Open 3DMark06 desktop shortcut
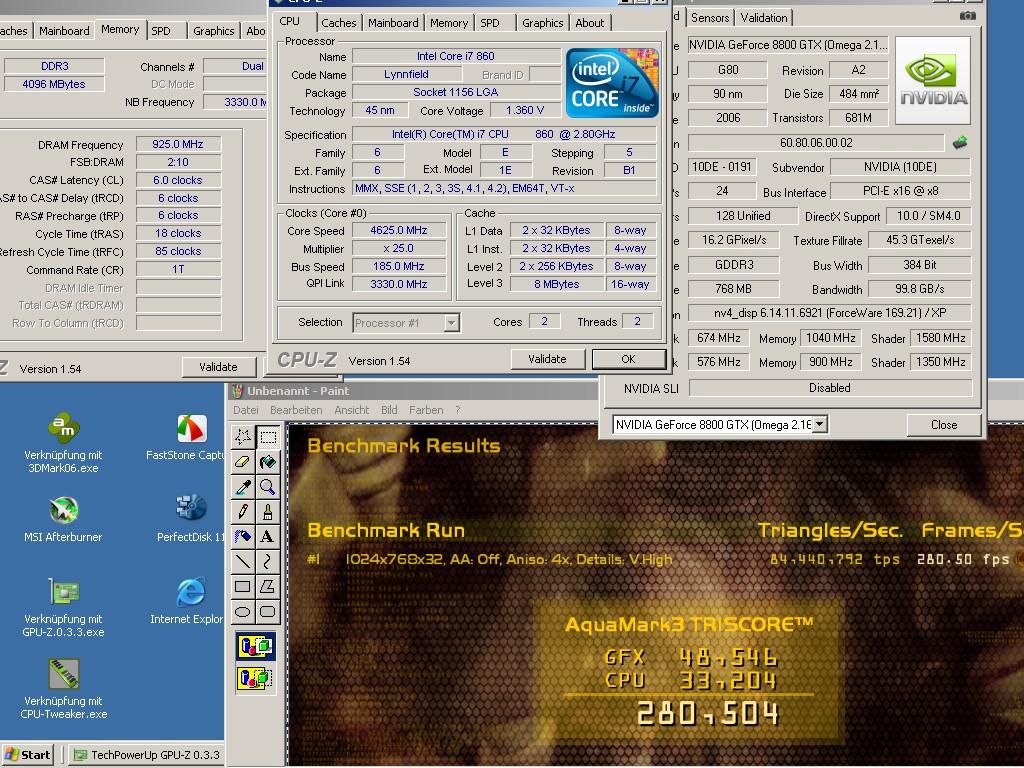 click(63, 442)
